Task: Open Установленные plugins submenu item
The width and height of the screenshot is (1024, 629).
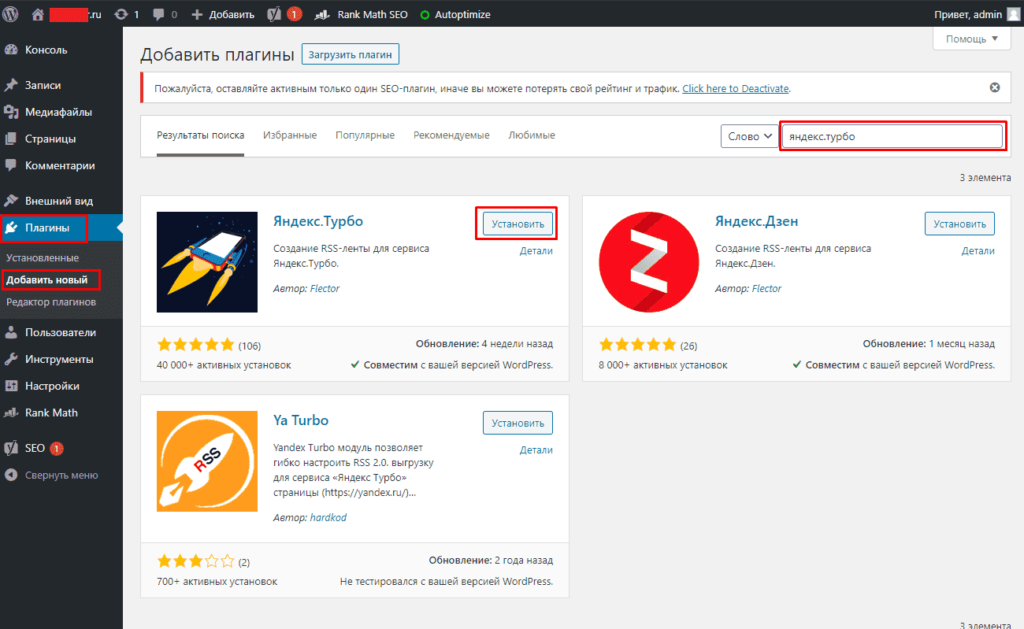Action: click(42, 257)
